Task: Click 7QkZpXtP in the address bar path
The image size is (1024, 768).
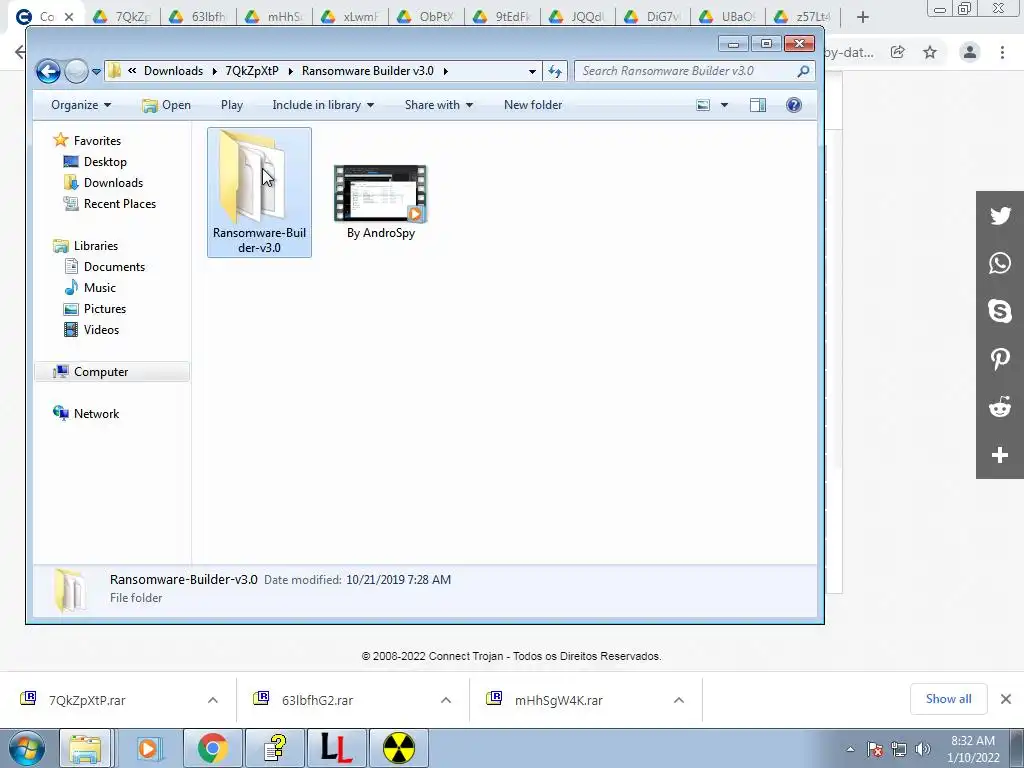Action: coord(252,71)
